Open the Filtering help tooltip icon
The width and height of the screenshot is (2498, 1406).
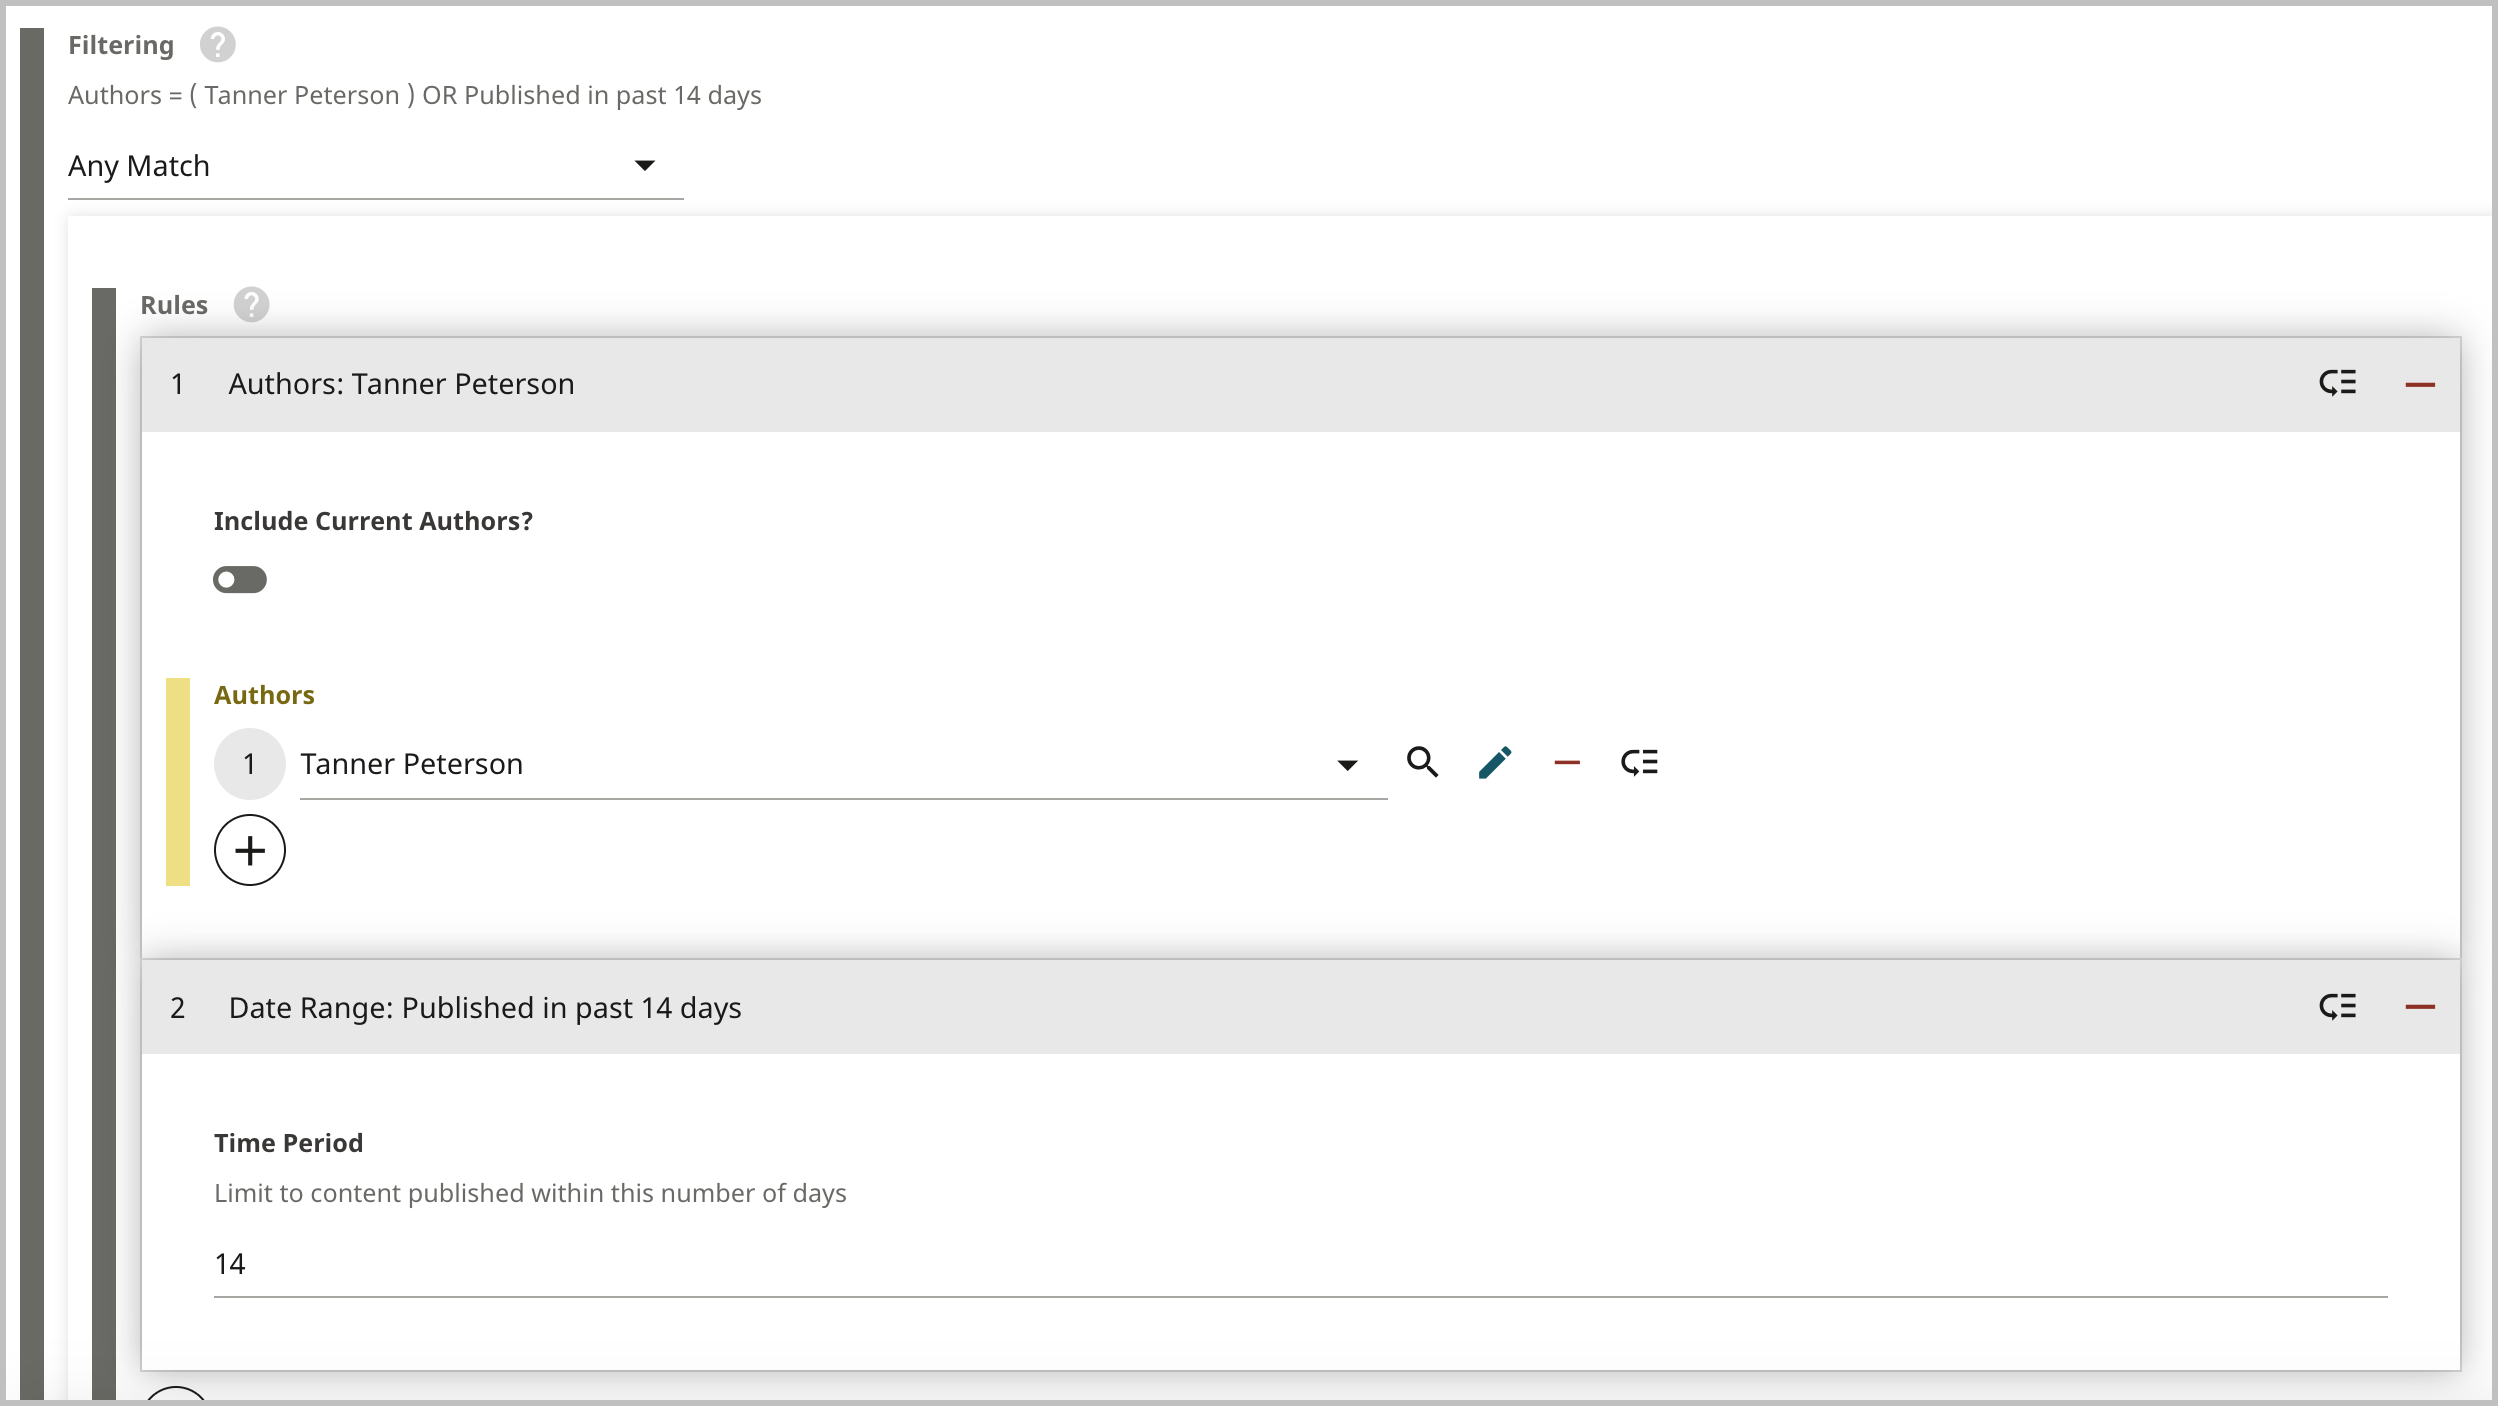(x=217, y=45)
